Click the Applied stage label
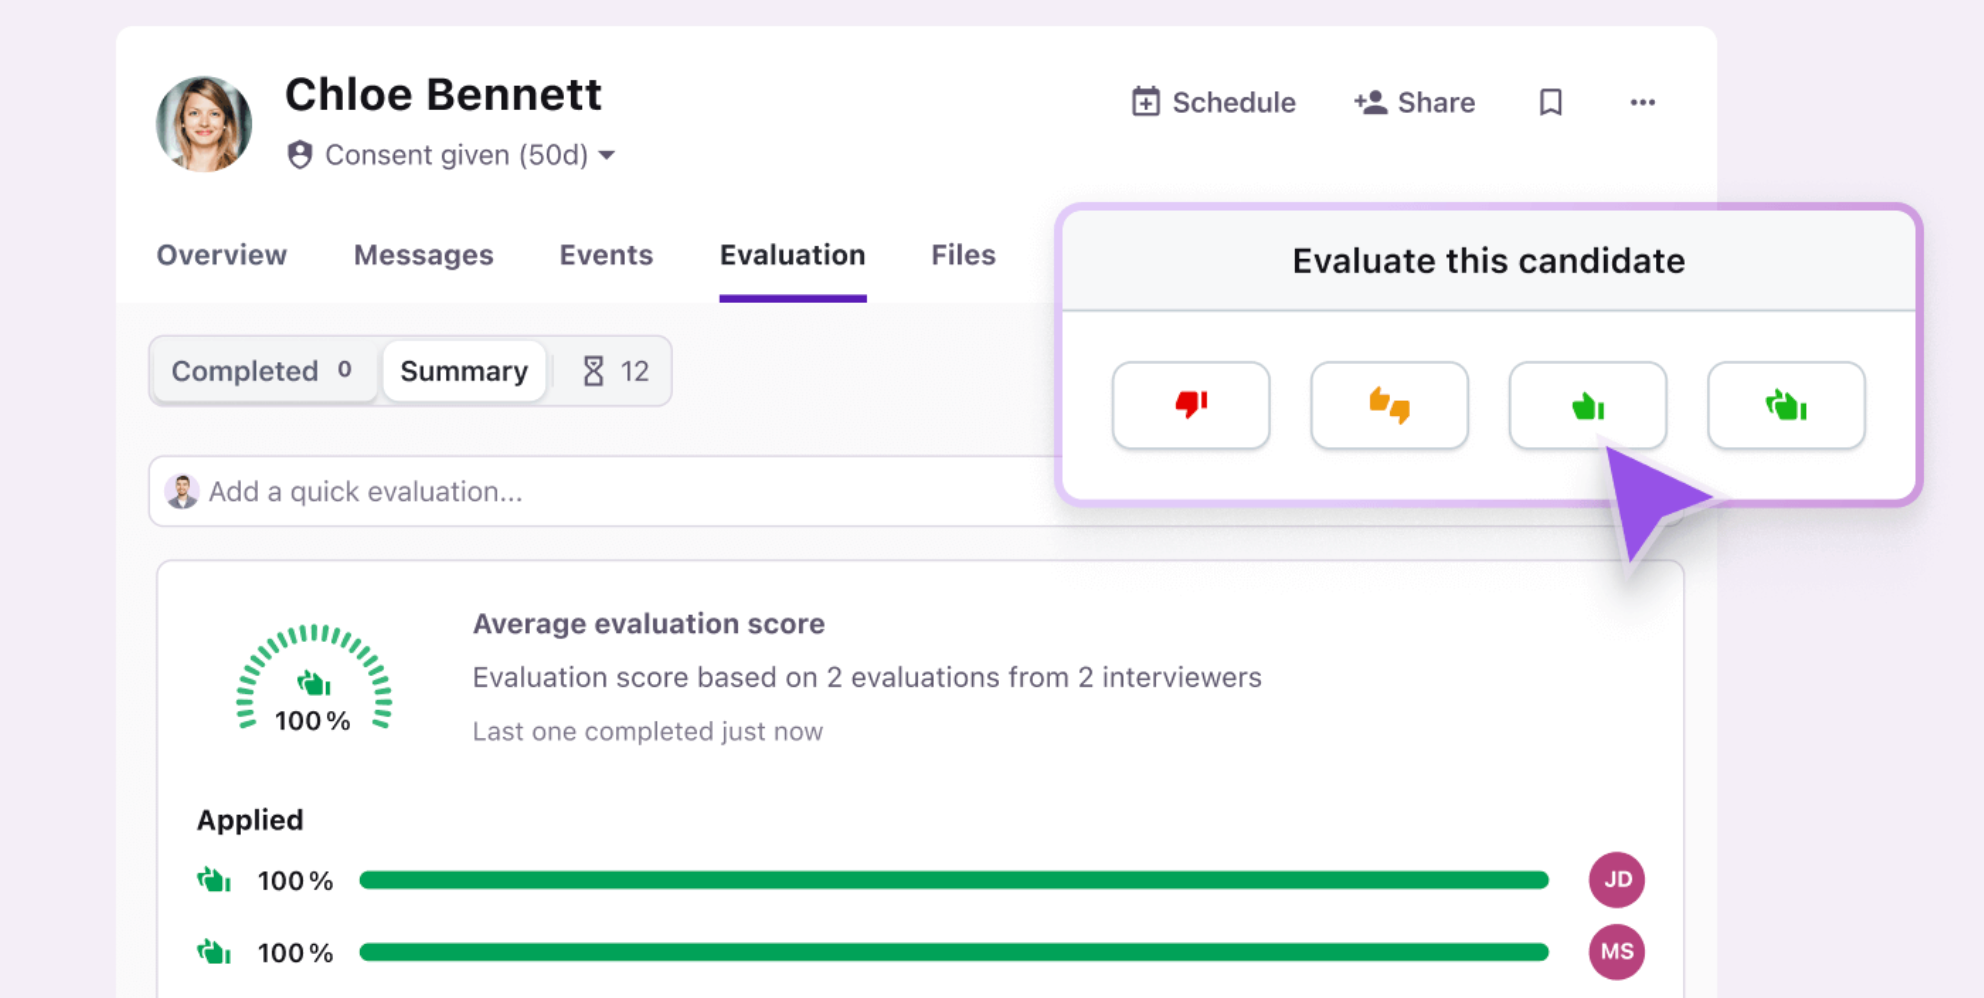 [250, 820]
